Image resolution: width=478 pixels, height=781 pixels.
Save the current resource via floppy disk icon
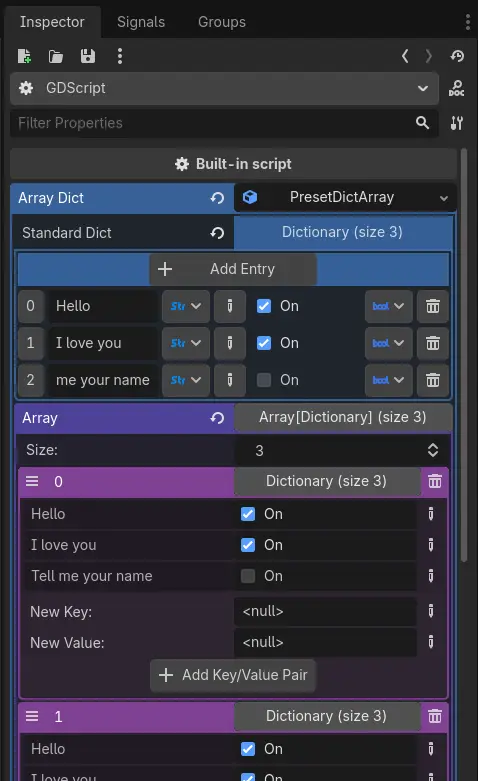[88, 56]
